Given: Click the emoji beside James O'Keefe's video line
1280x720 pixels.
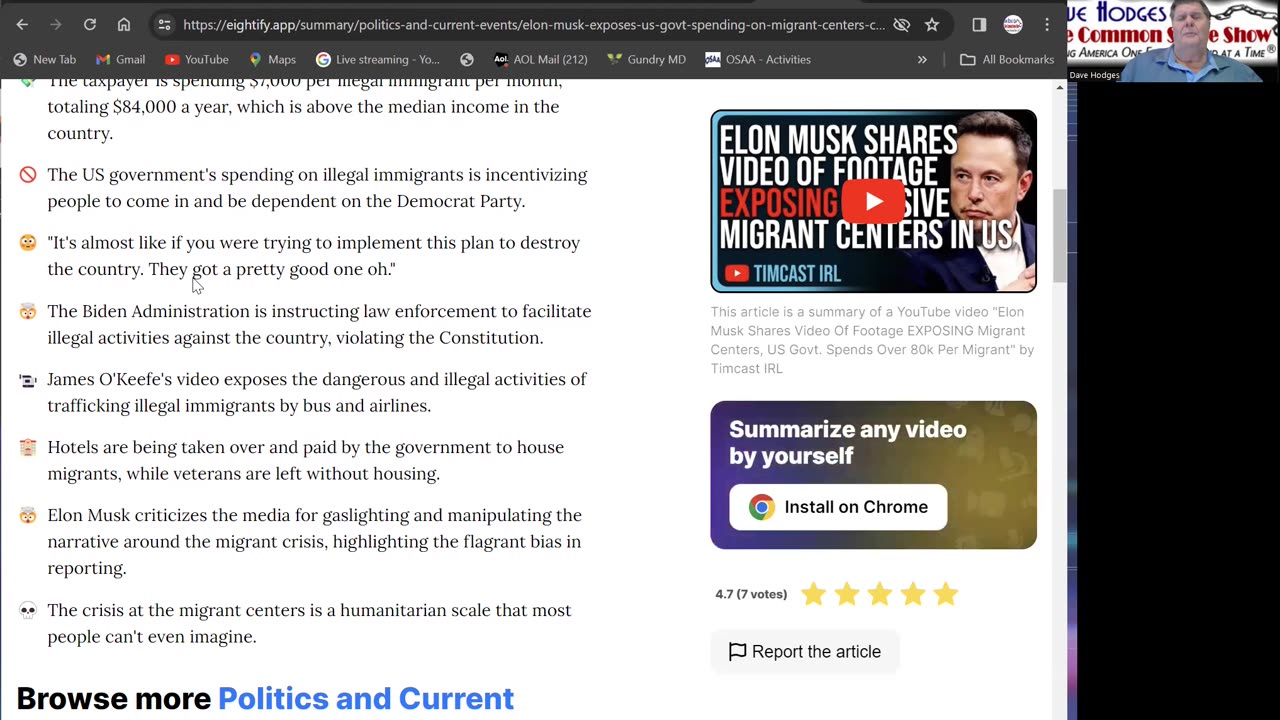Looking at the screenshot, I should click(28, 380).
